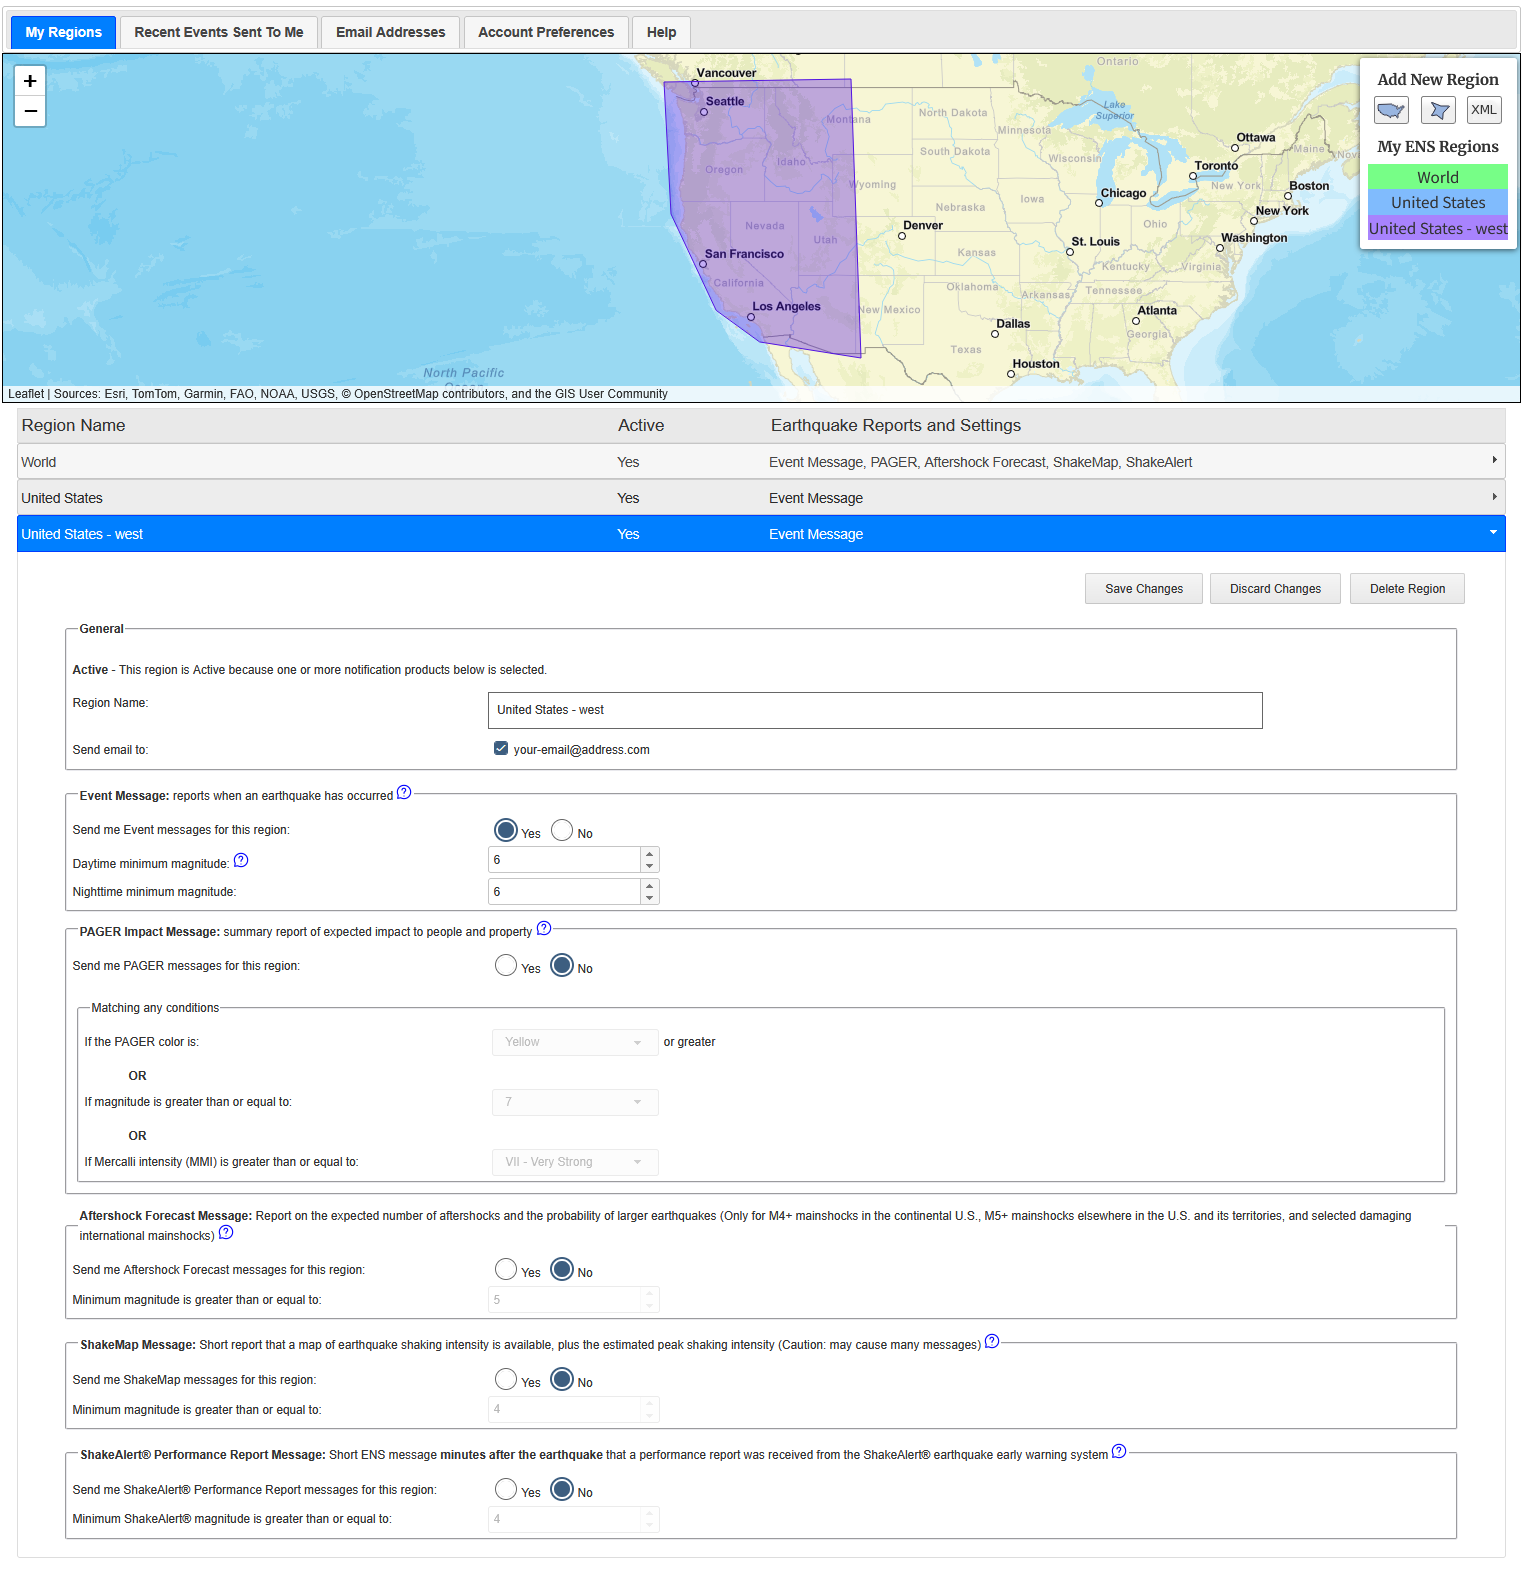Open the Account Preferences tab
This screenshot has width=1527, height=1569.
[546, 32]
